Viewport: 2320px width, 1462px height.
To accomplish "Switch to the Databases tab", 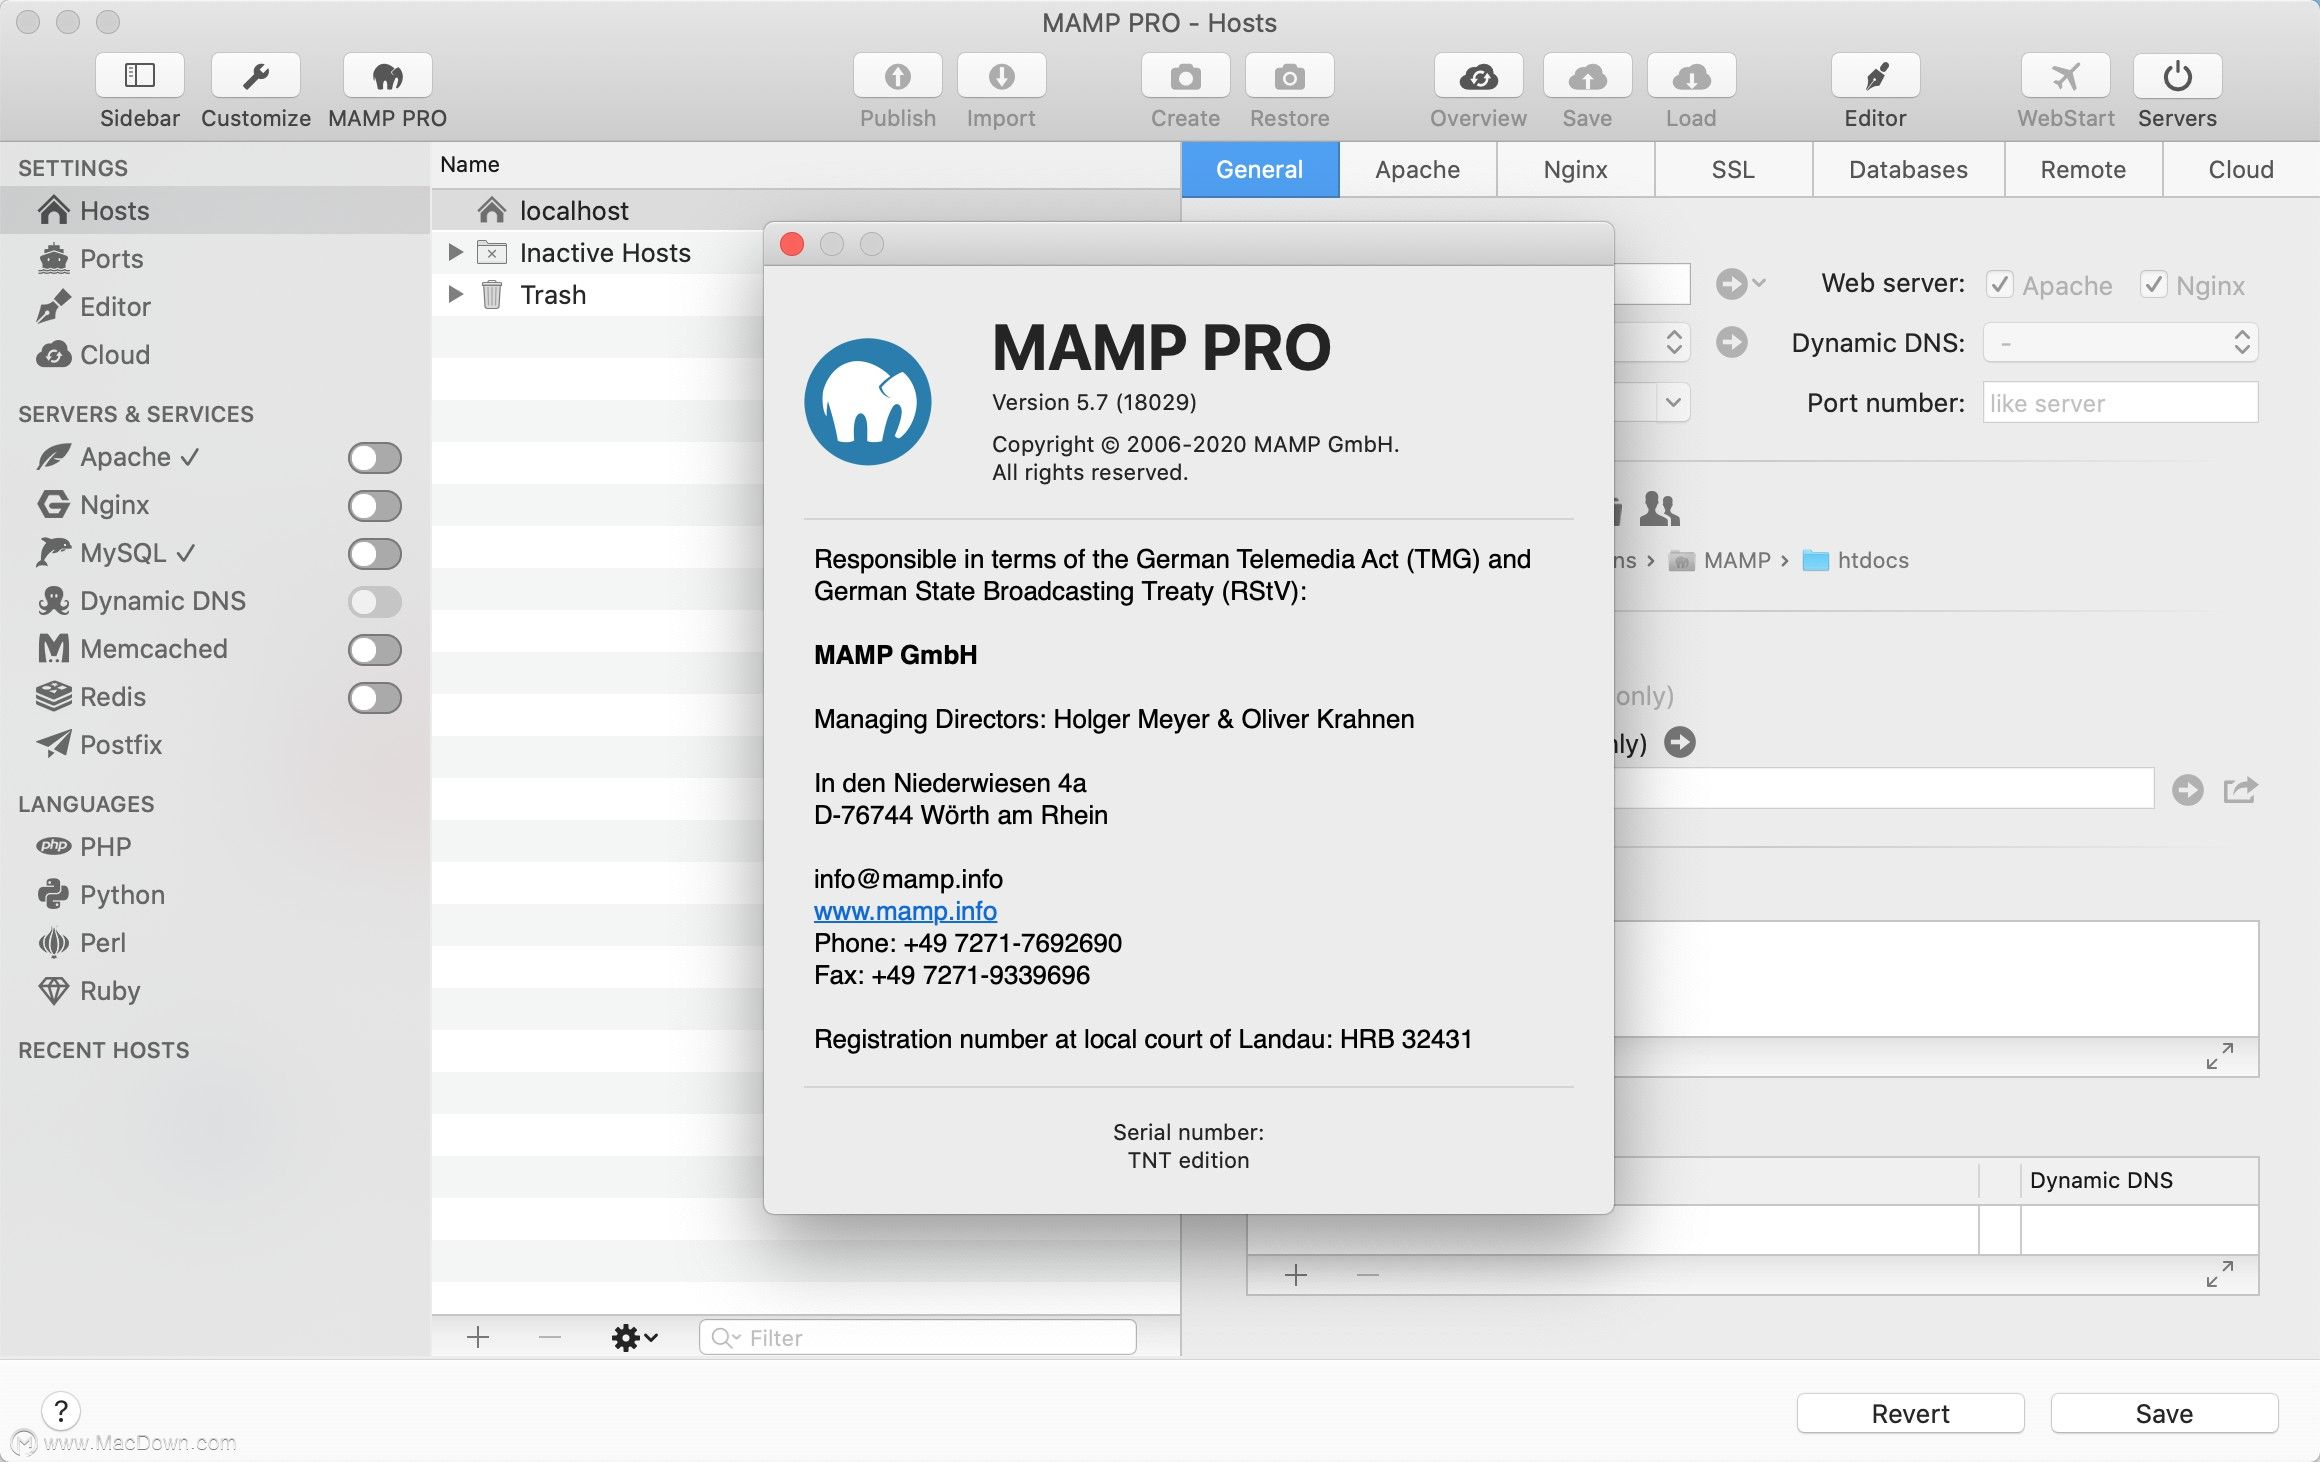I will (1907, 170).
